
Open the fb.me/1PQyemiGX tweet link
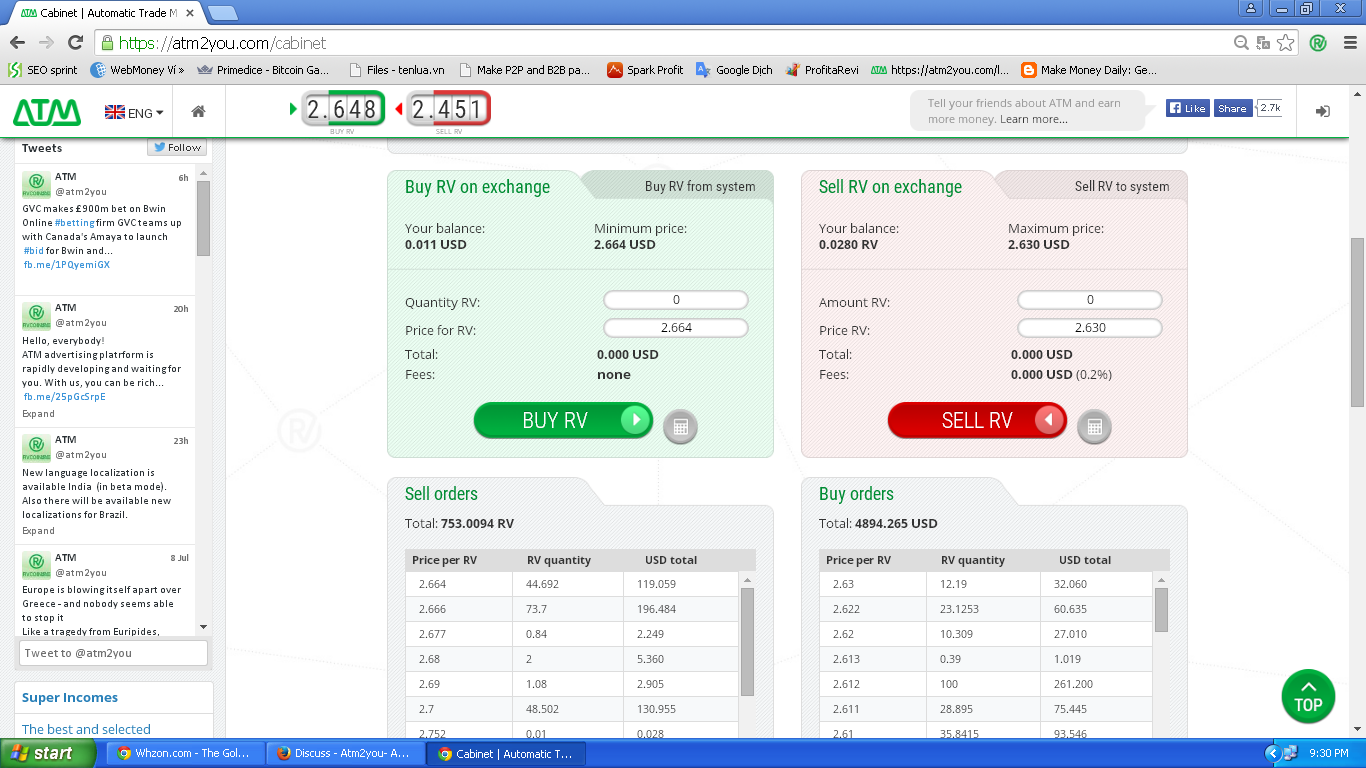(66, 265)
